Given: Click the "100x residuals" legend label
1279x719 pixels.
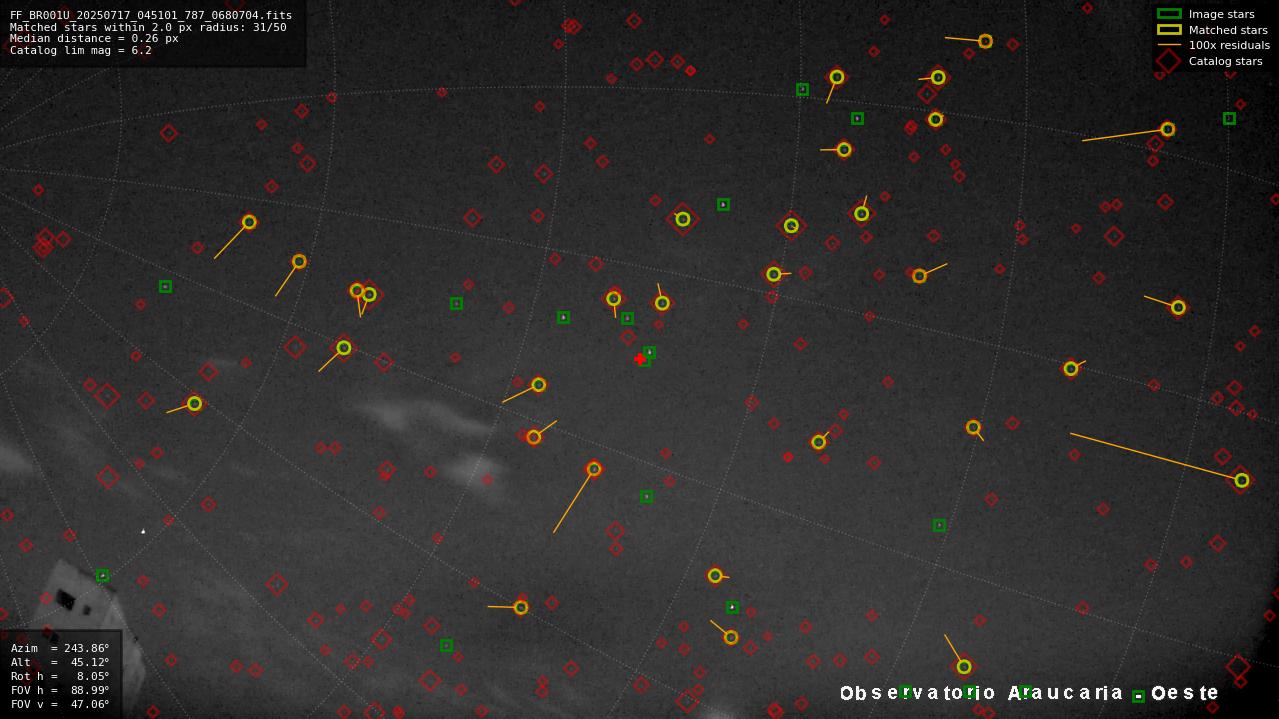Looking at the screenshot, I should 1229,45.
